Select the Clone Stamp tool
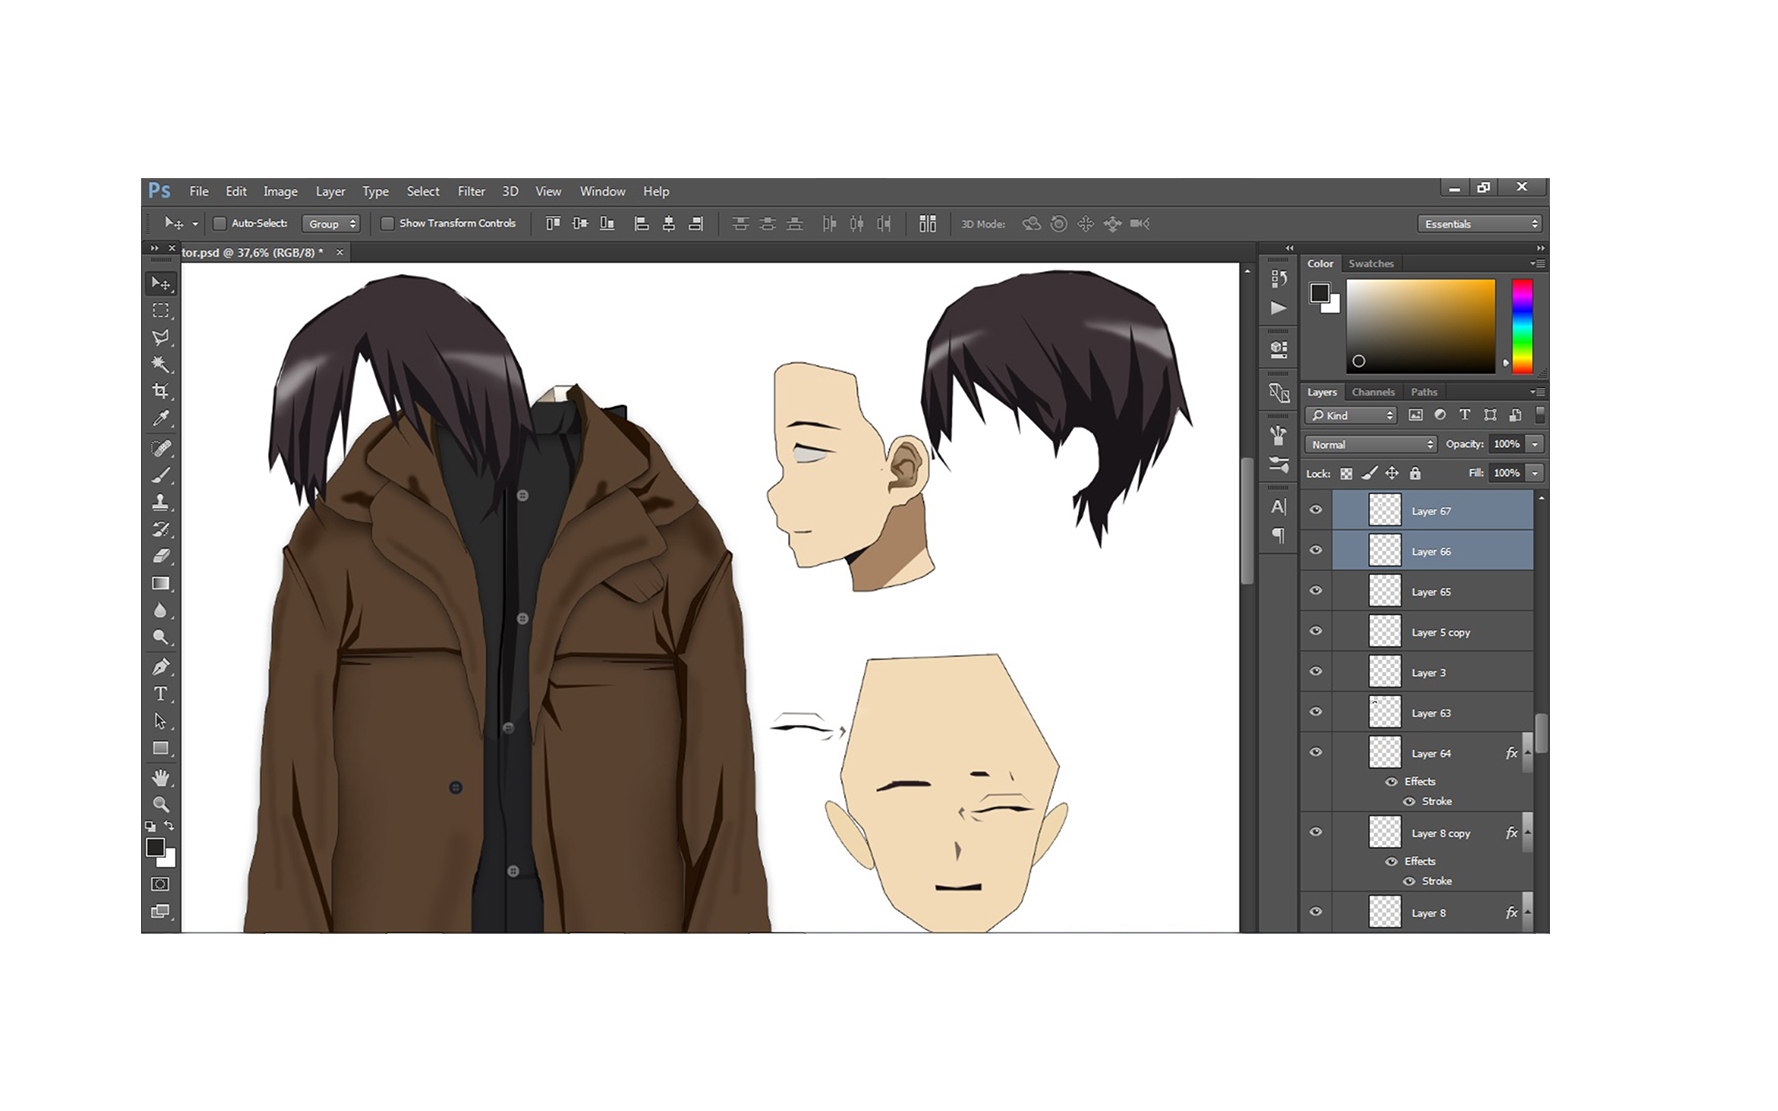 point(161,503)
